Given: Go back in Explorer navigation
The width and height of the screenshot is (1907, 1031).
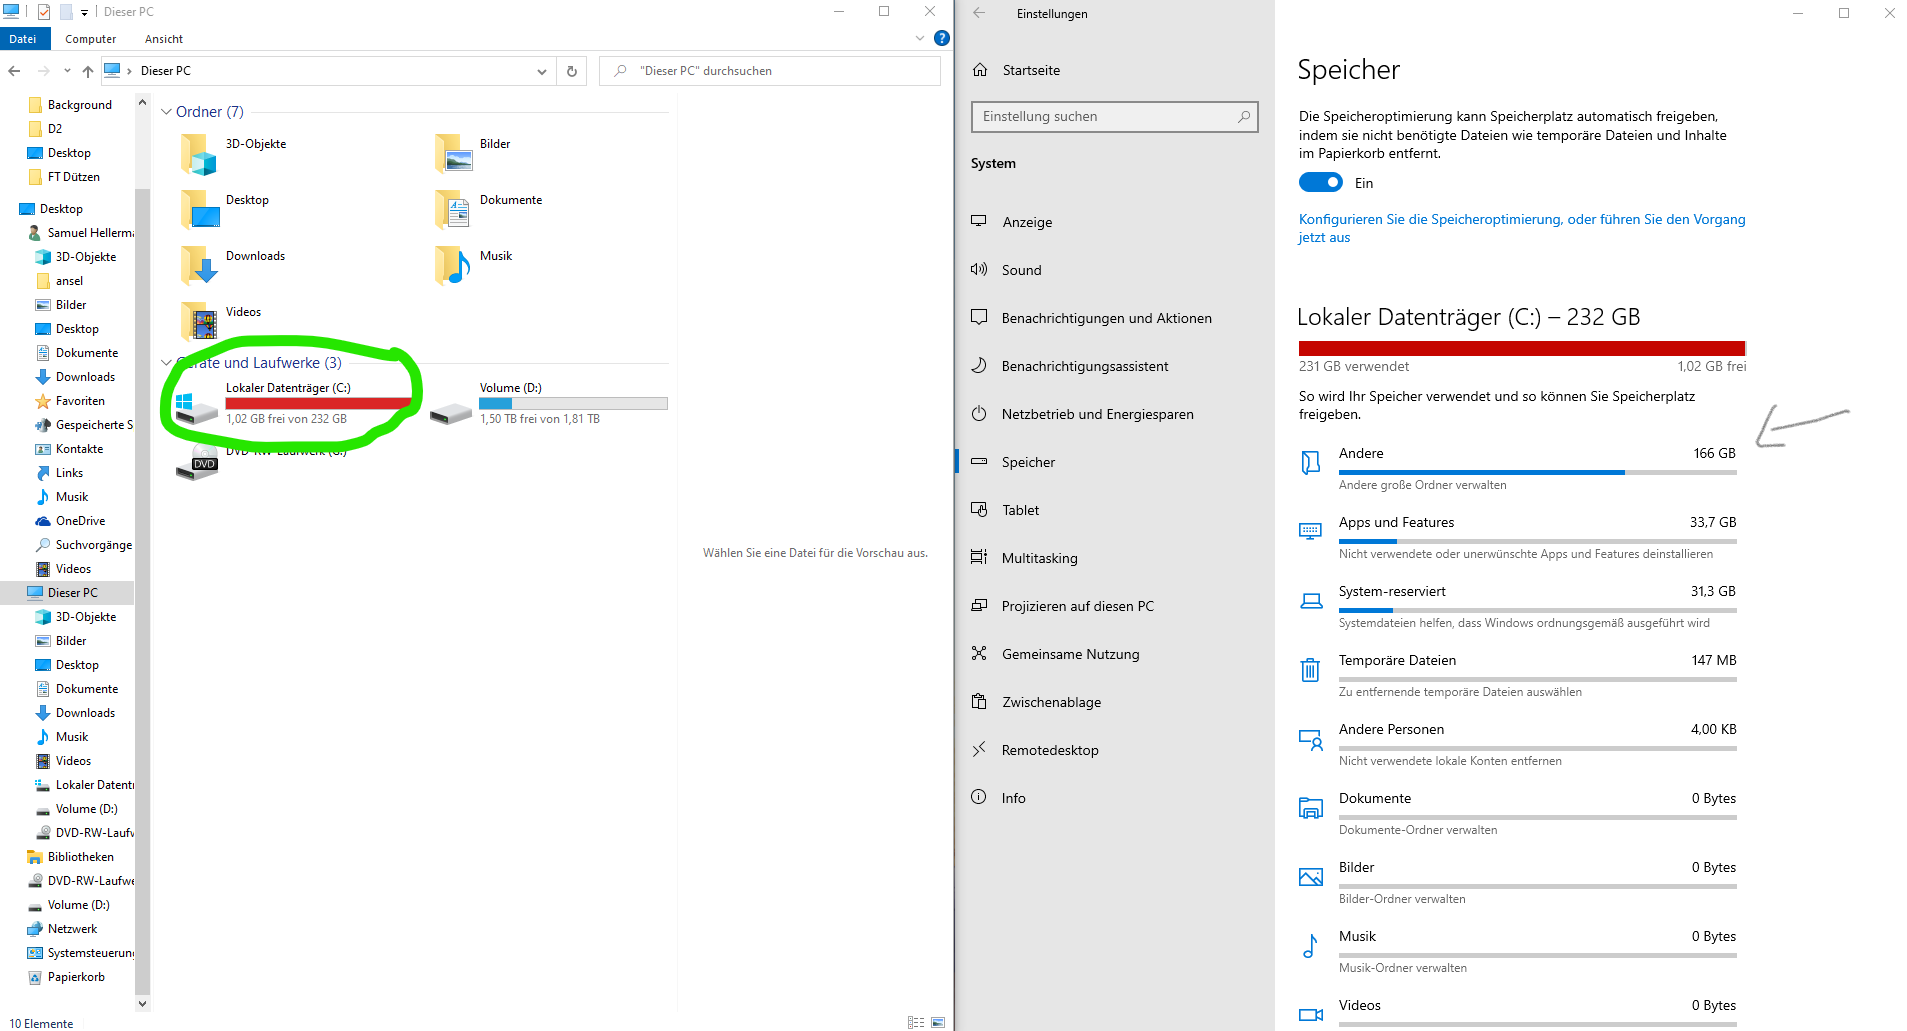Looking at the screenshot, I should point(14,71).
